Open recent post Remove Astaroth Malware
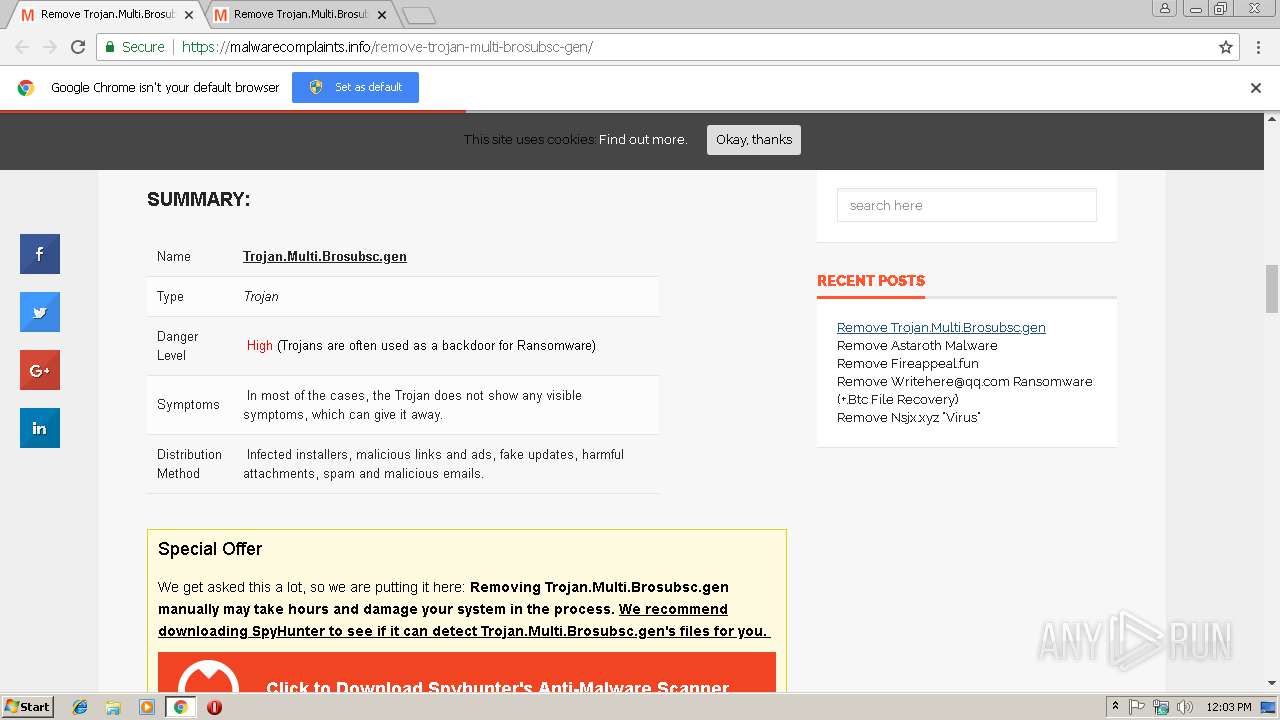Image resolution: width=1280 pixels, height=720 pixels. pyautogui.click(x=917, y=345)
